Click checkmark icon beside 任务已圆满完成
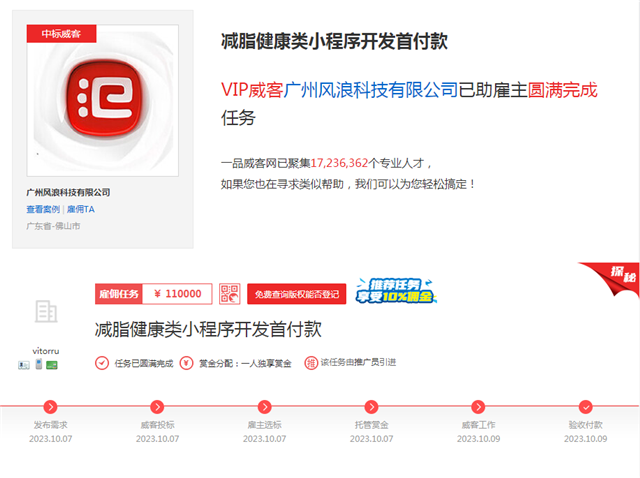The image size is (640, 478). pos(102,363)
